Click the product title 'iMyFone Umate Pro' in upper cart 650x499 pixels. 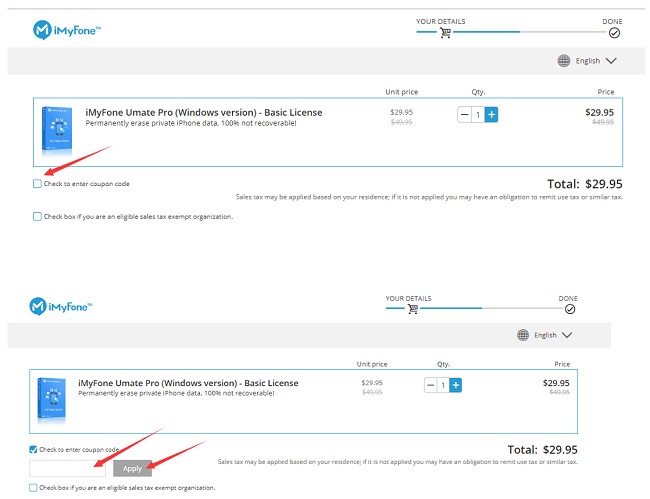point(204,112)
